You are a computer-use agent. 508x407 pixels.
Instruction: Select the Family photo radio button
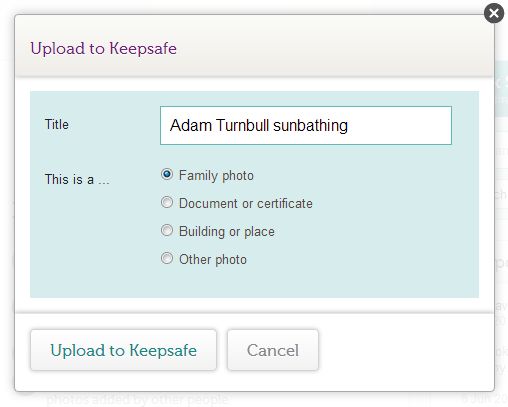(x=167, y=174)
